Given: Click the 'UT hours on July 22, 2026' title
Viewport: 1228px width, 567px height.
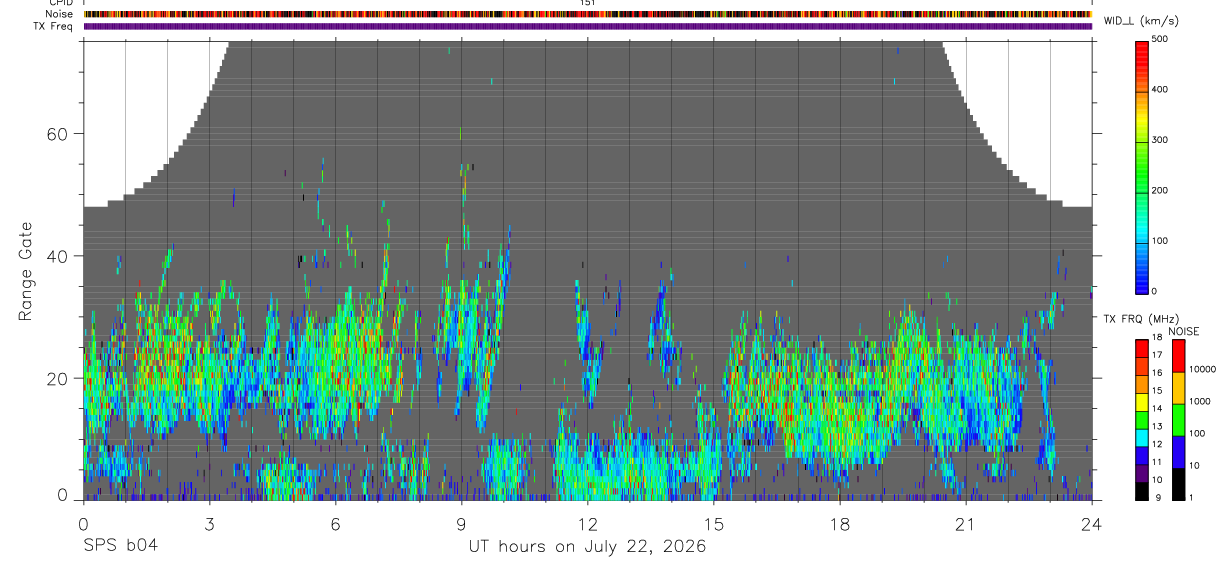Looking at the screenshot, I should coord(588,547).
